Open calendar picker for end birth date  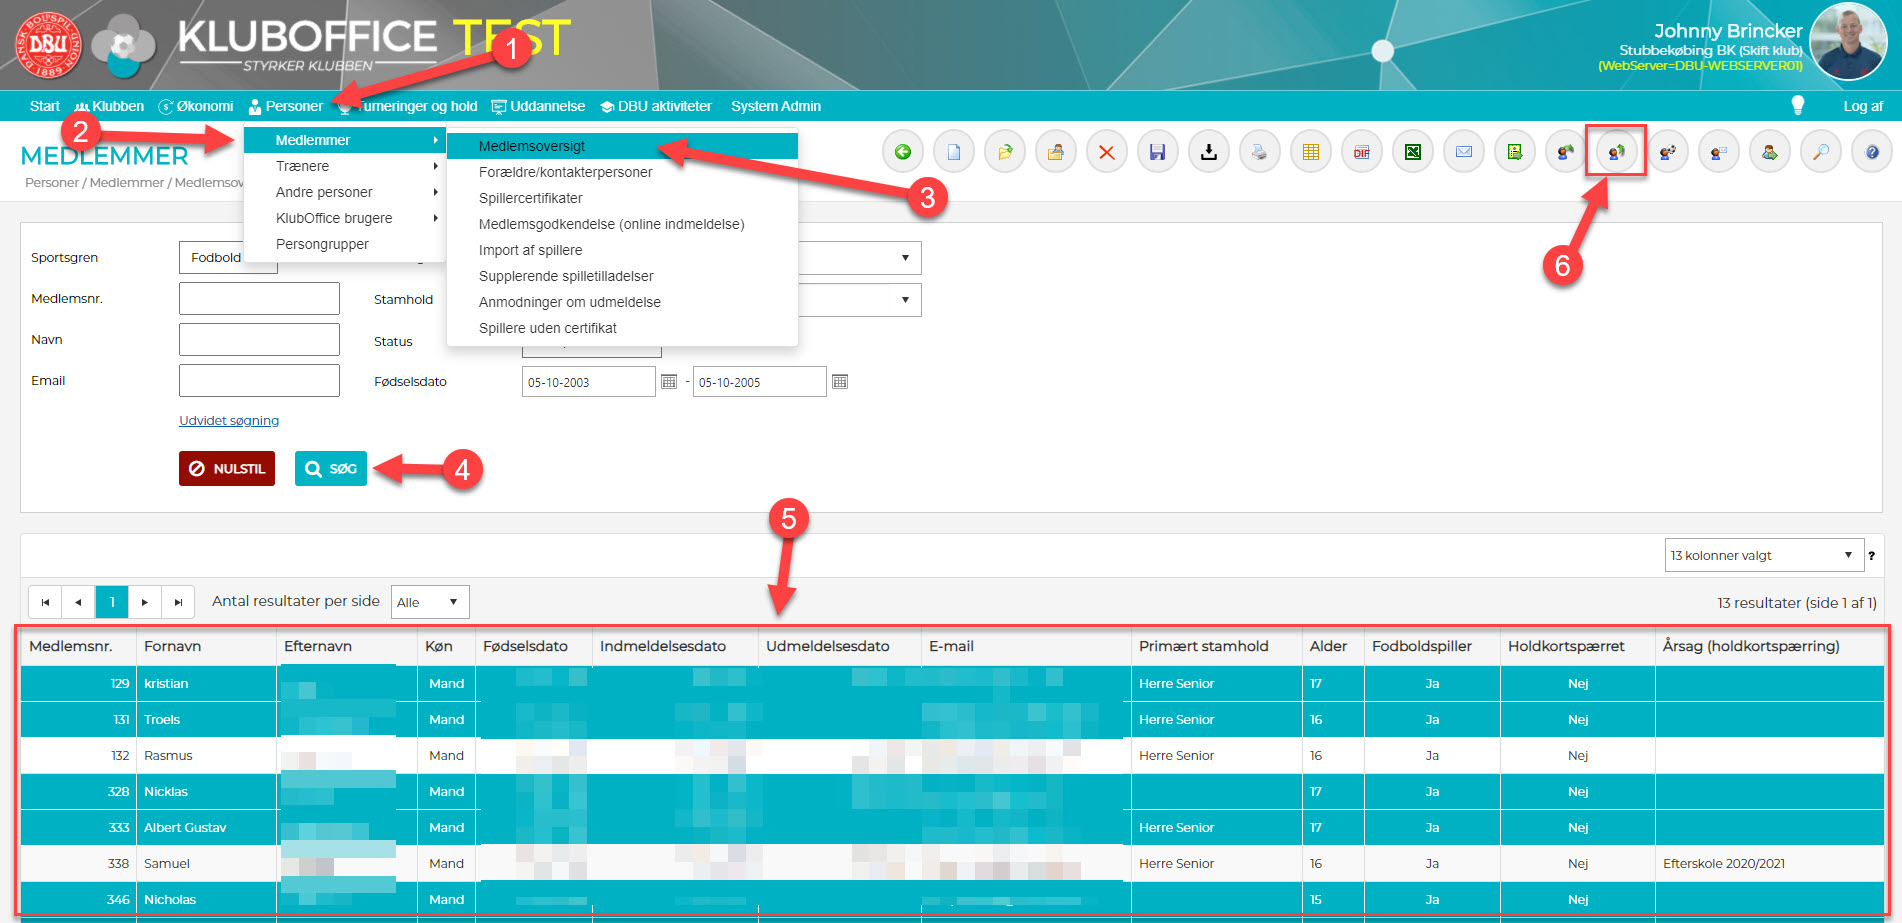coord(840,382)
